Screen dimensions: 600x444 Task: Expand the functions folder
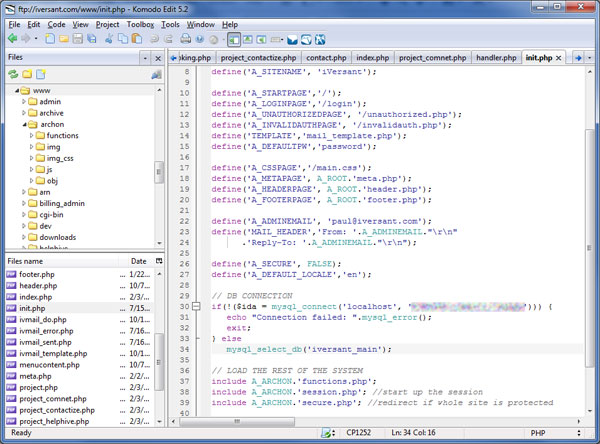(x=31, y=135)
